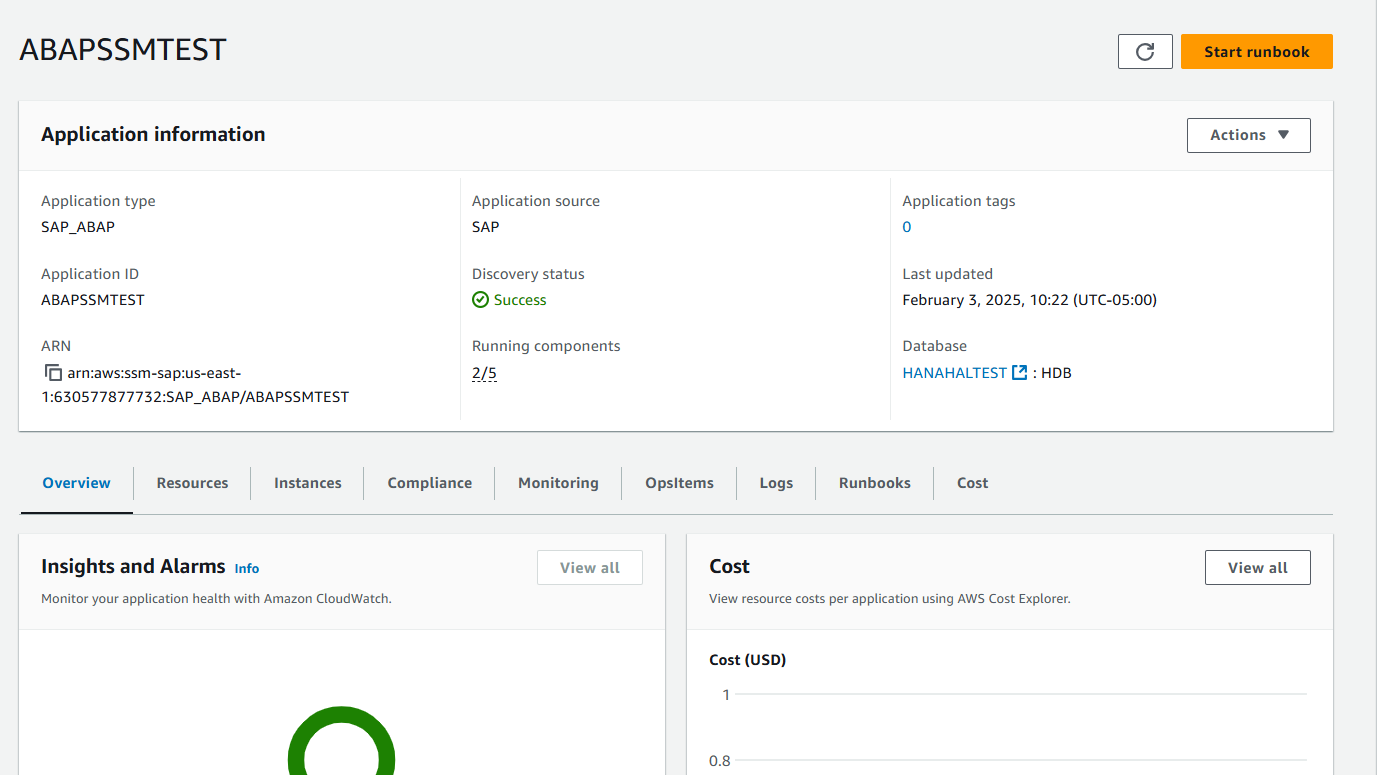The height and width of the screenshot is (775, 1380).
Task: Click View all in Insights and Alarms
Action: pos(590,568)
